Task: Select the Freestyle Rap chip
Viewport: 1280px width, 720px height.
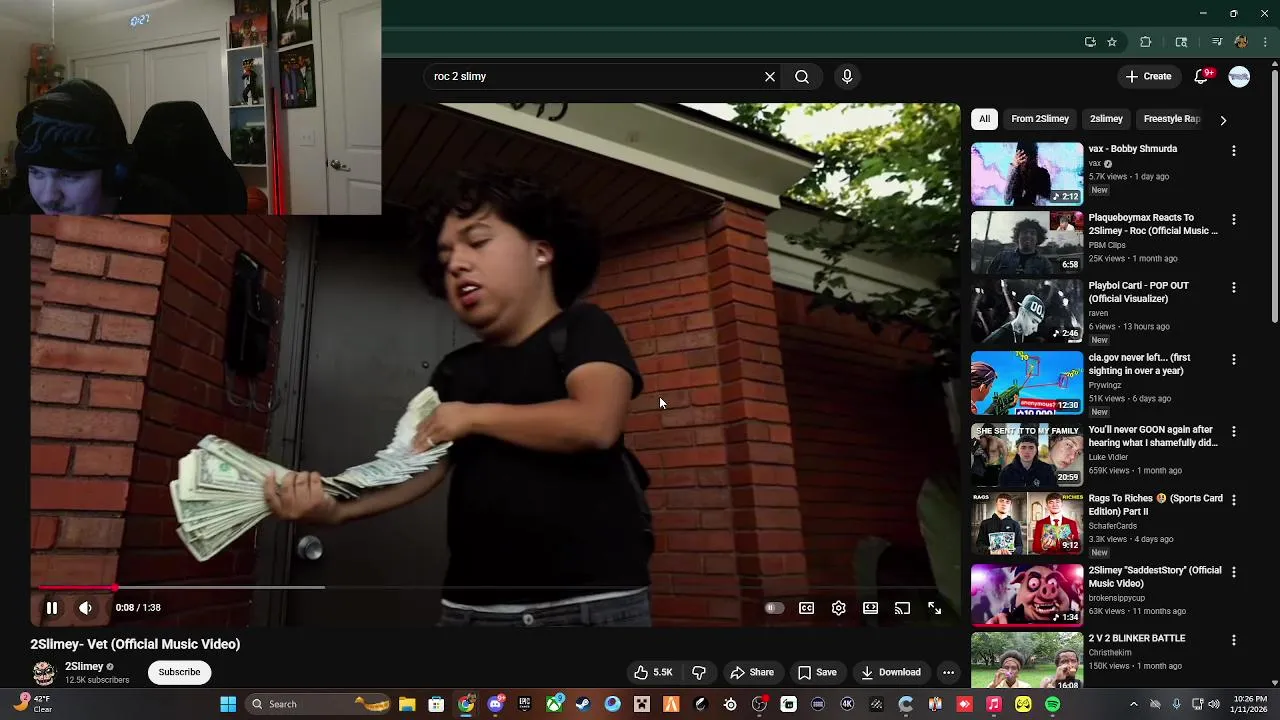Action: tap(1171, 119)
